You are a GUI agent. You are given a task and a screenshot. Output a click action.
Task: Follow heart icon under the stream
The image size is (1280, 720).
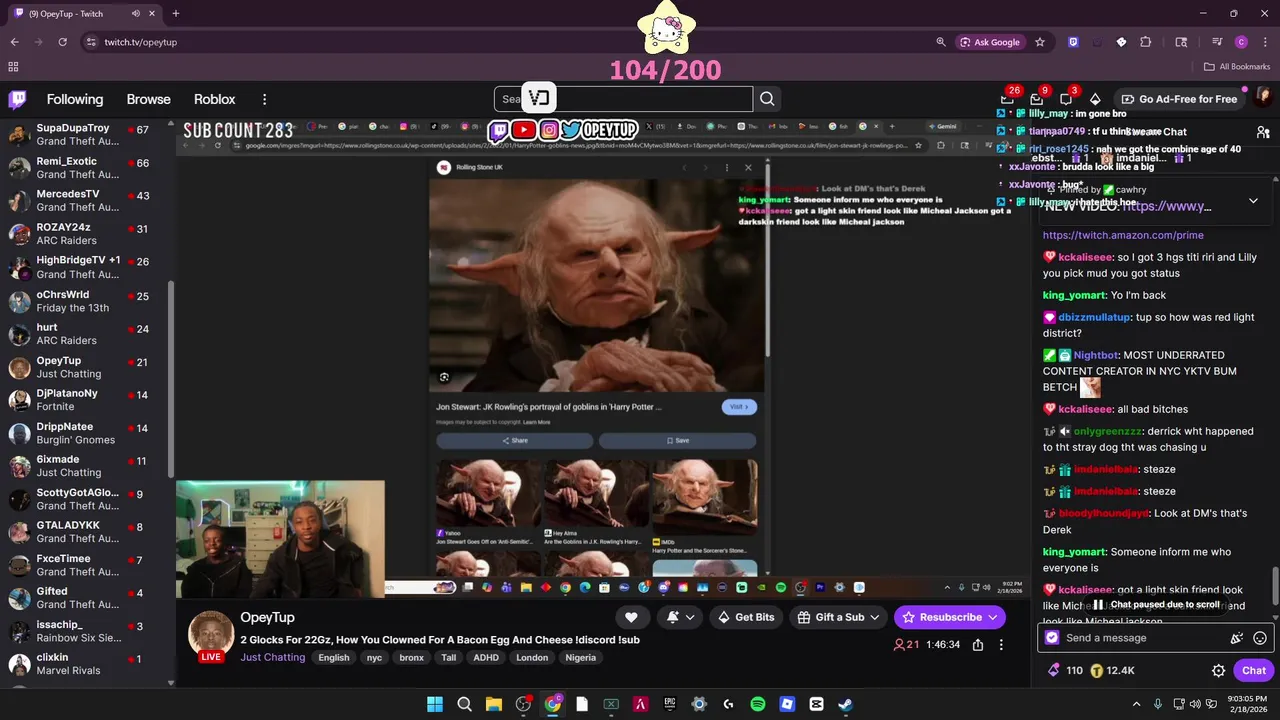pos(631,617)
